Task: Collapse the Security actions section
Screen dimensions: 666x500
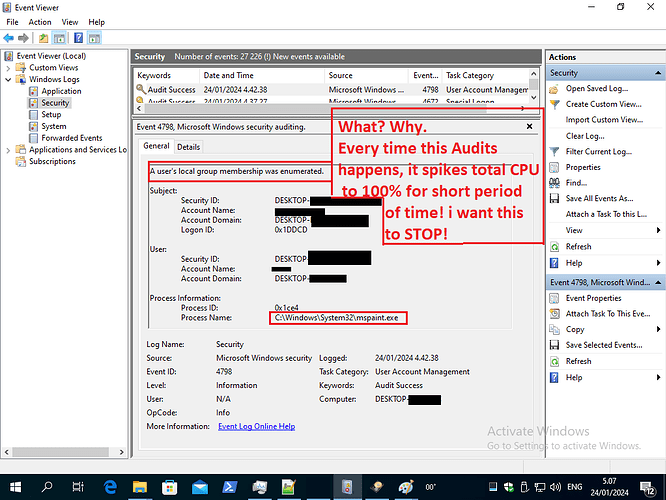Action: click(x=658, y=73)
